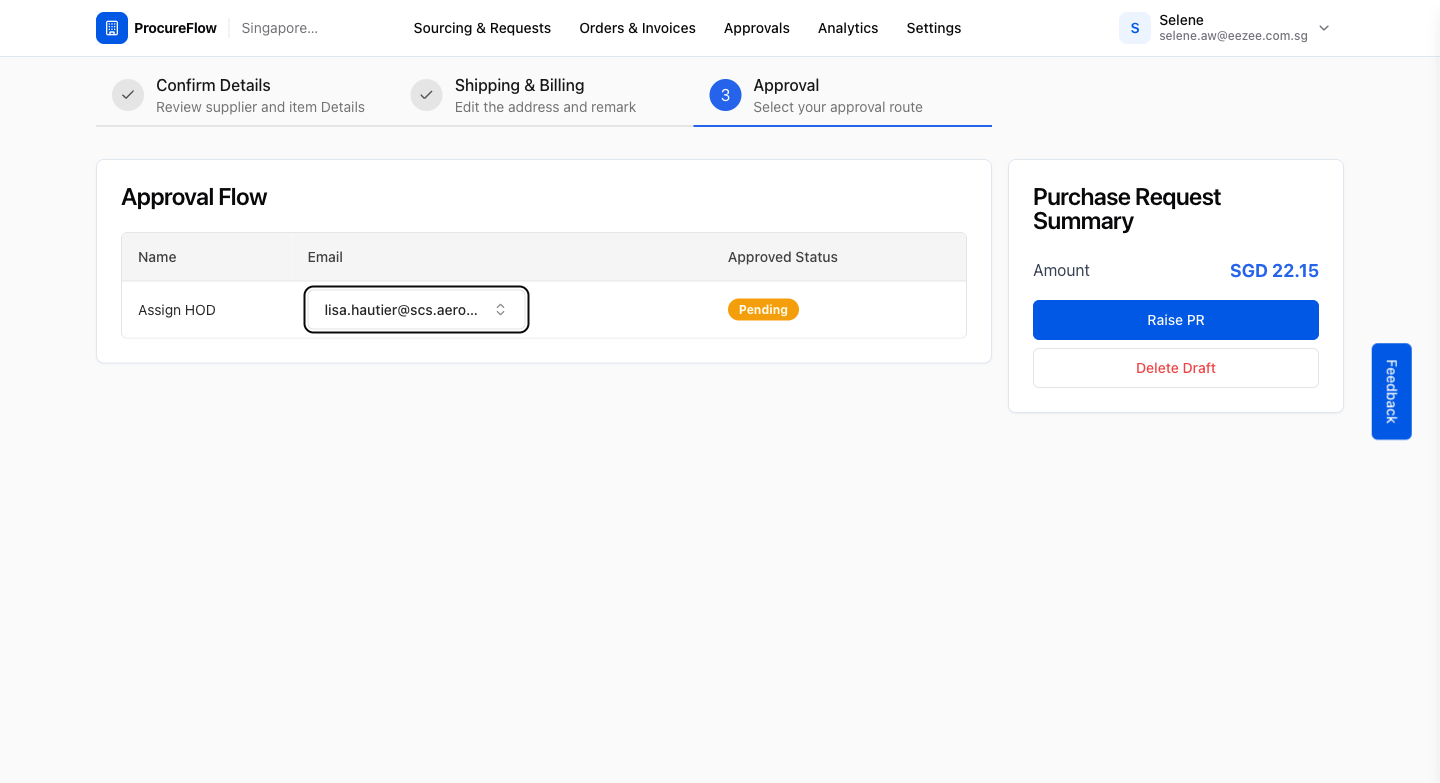Viewport: 1440px width, 783px height.
Task: Click the Assign HOD cell
Action: click(177, 310)
